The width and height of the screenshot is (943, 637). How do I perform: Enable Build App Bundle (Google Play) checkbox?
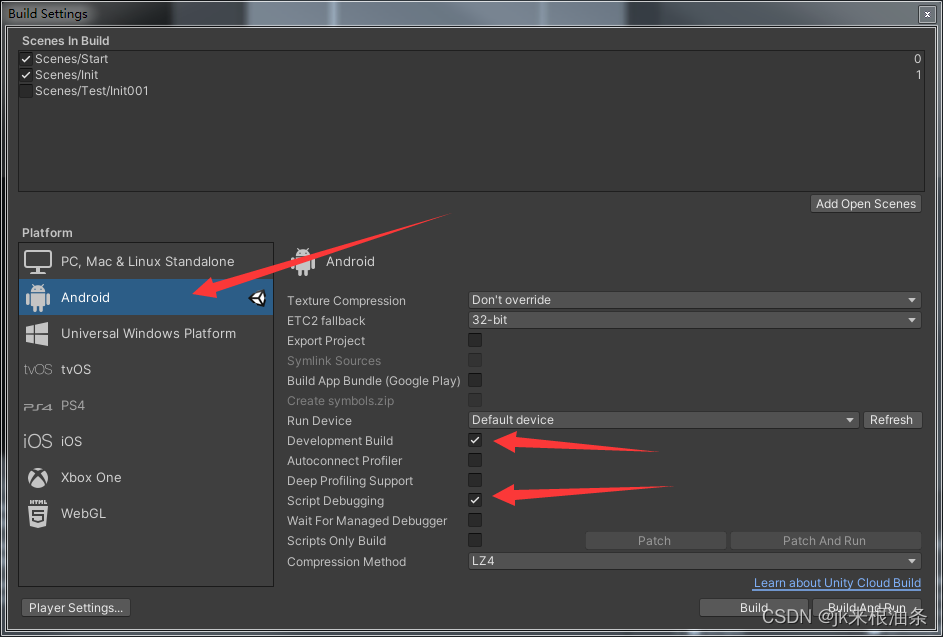(475, 380)
